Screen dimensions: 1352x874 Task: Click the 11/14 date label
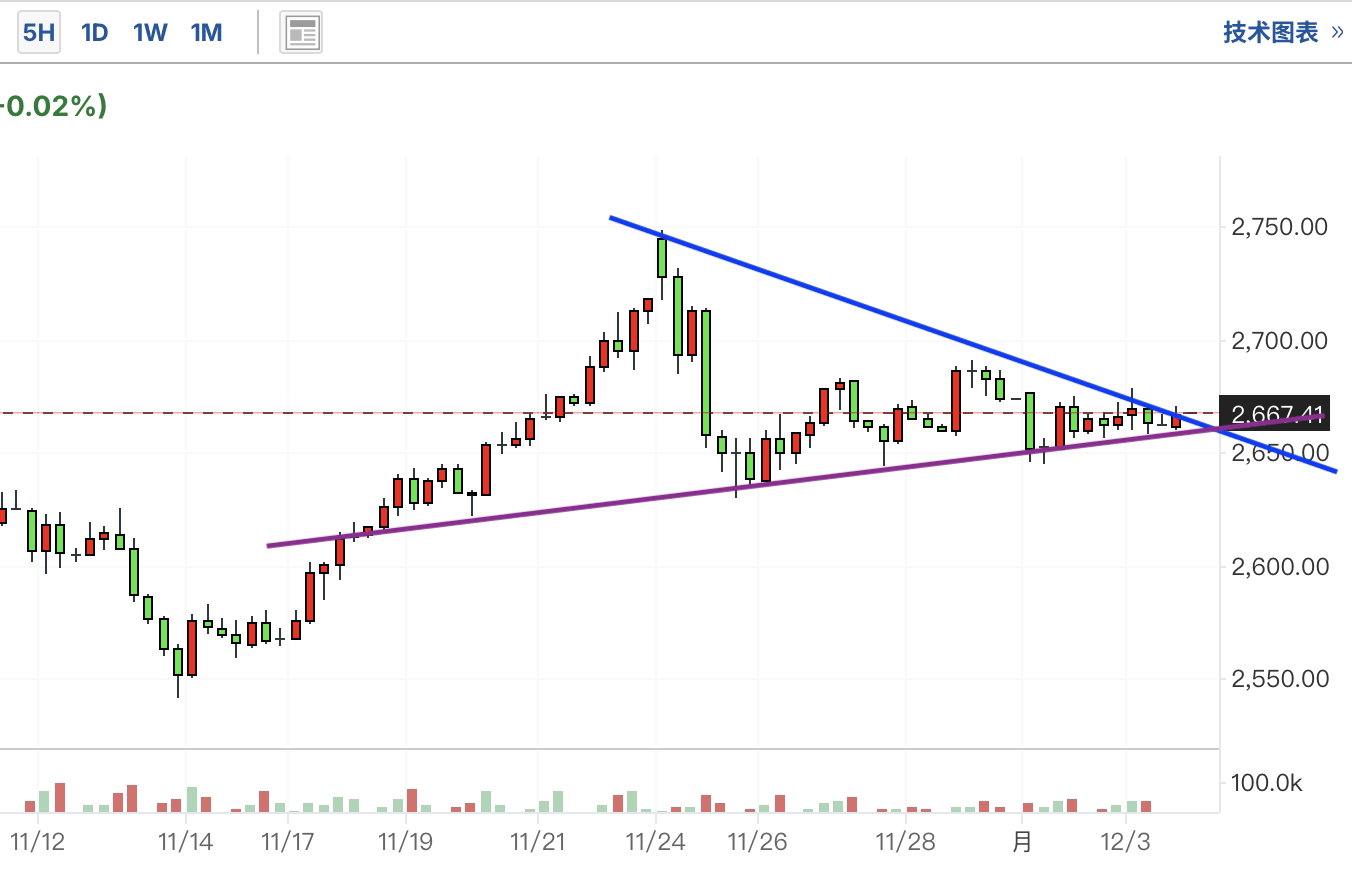pyautogui.click(x=185, y=842)
